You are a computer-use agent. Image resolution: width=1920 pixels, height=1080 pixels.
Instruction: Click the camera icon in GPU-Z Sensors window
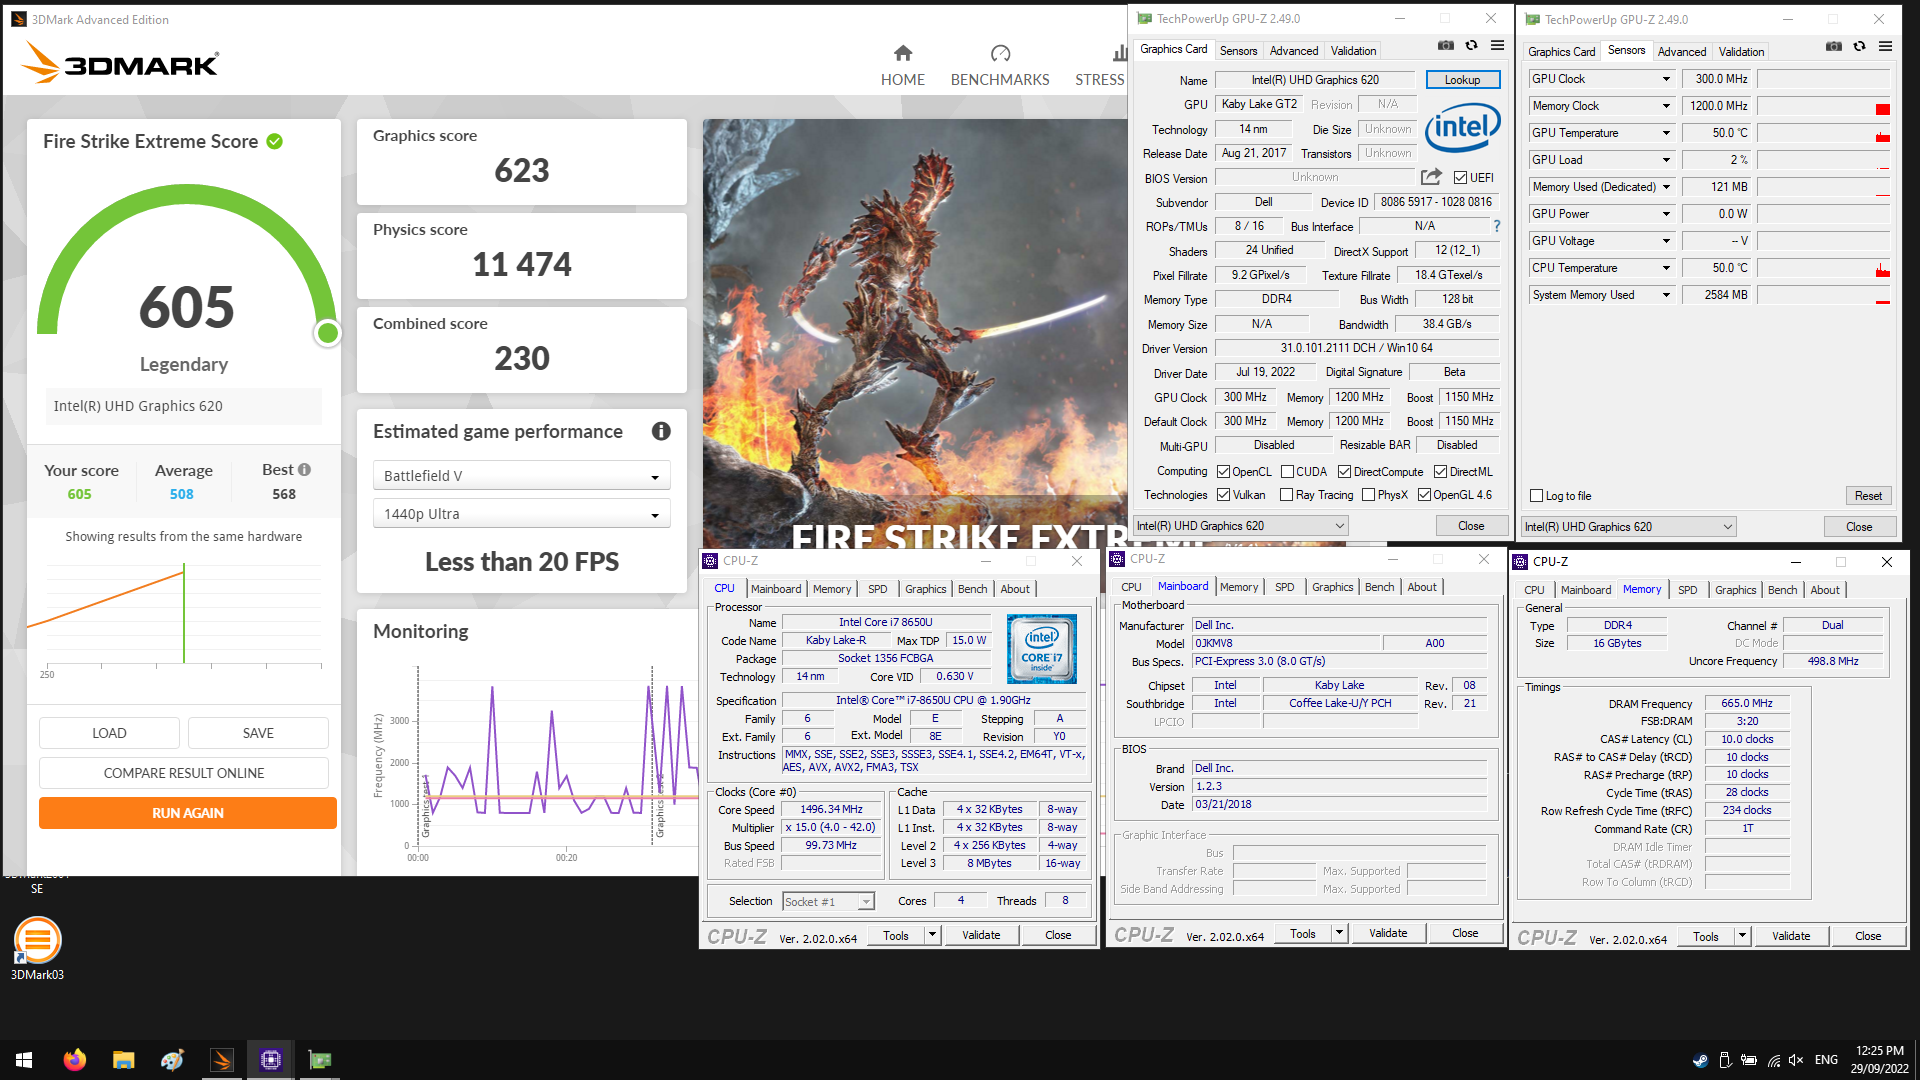1834,46
